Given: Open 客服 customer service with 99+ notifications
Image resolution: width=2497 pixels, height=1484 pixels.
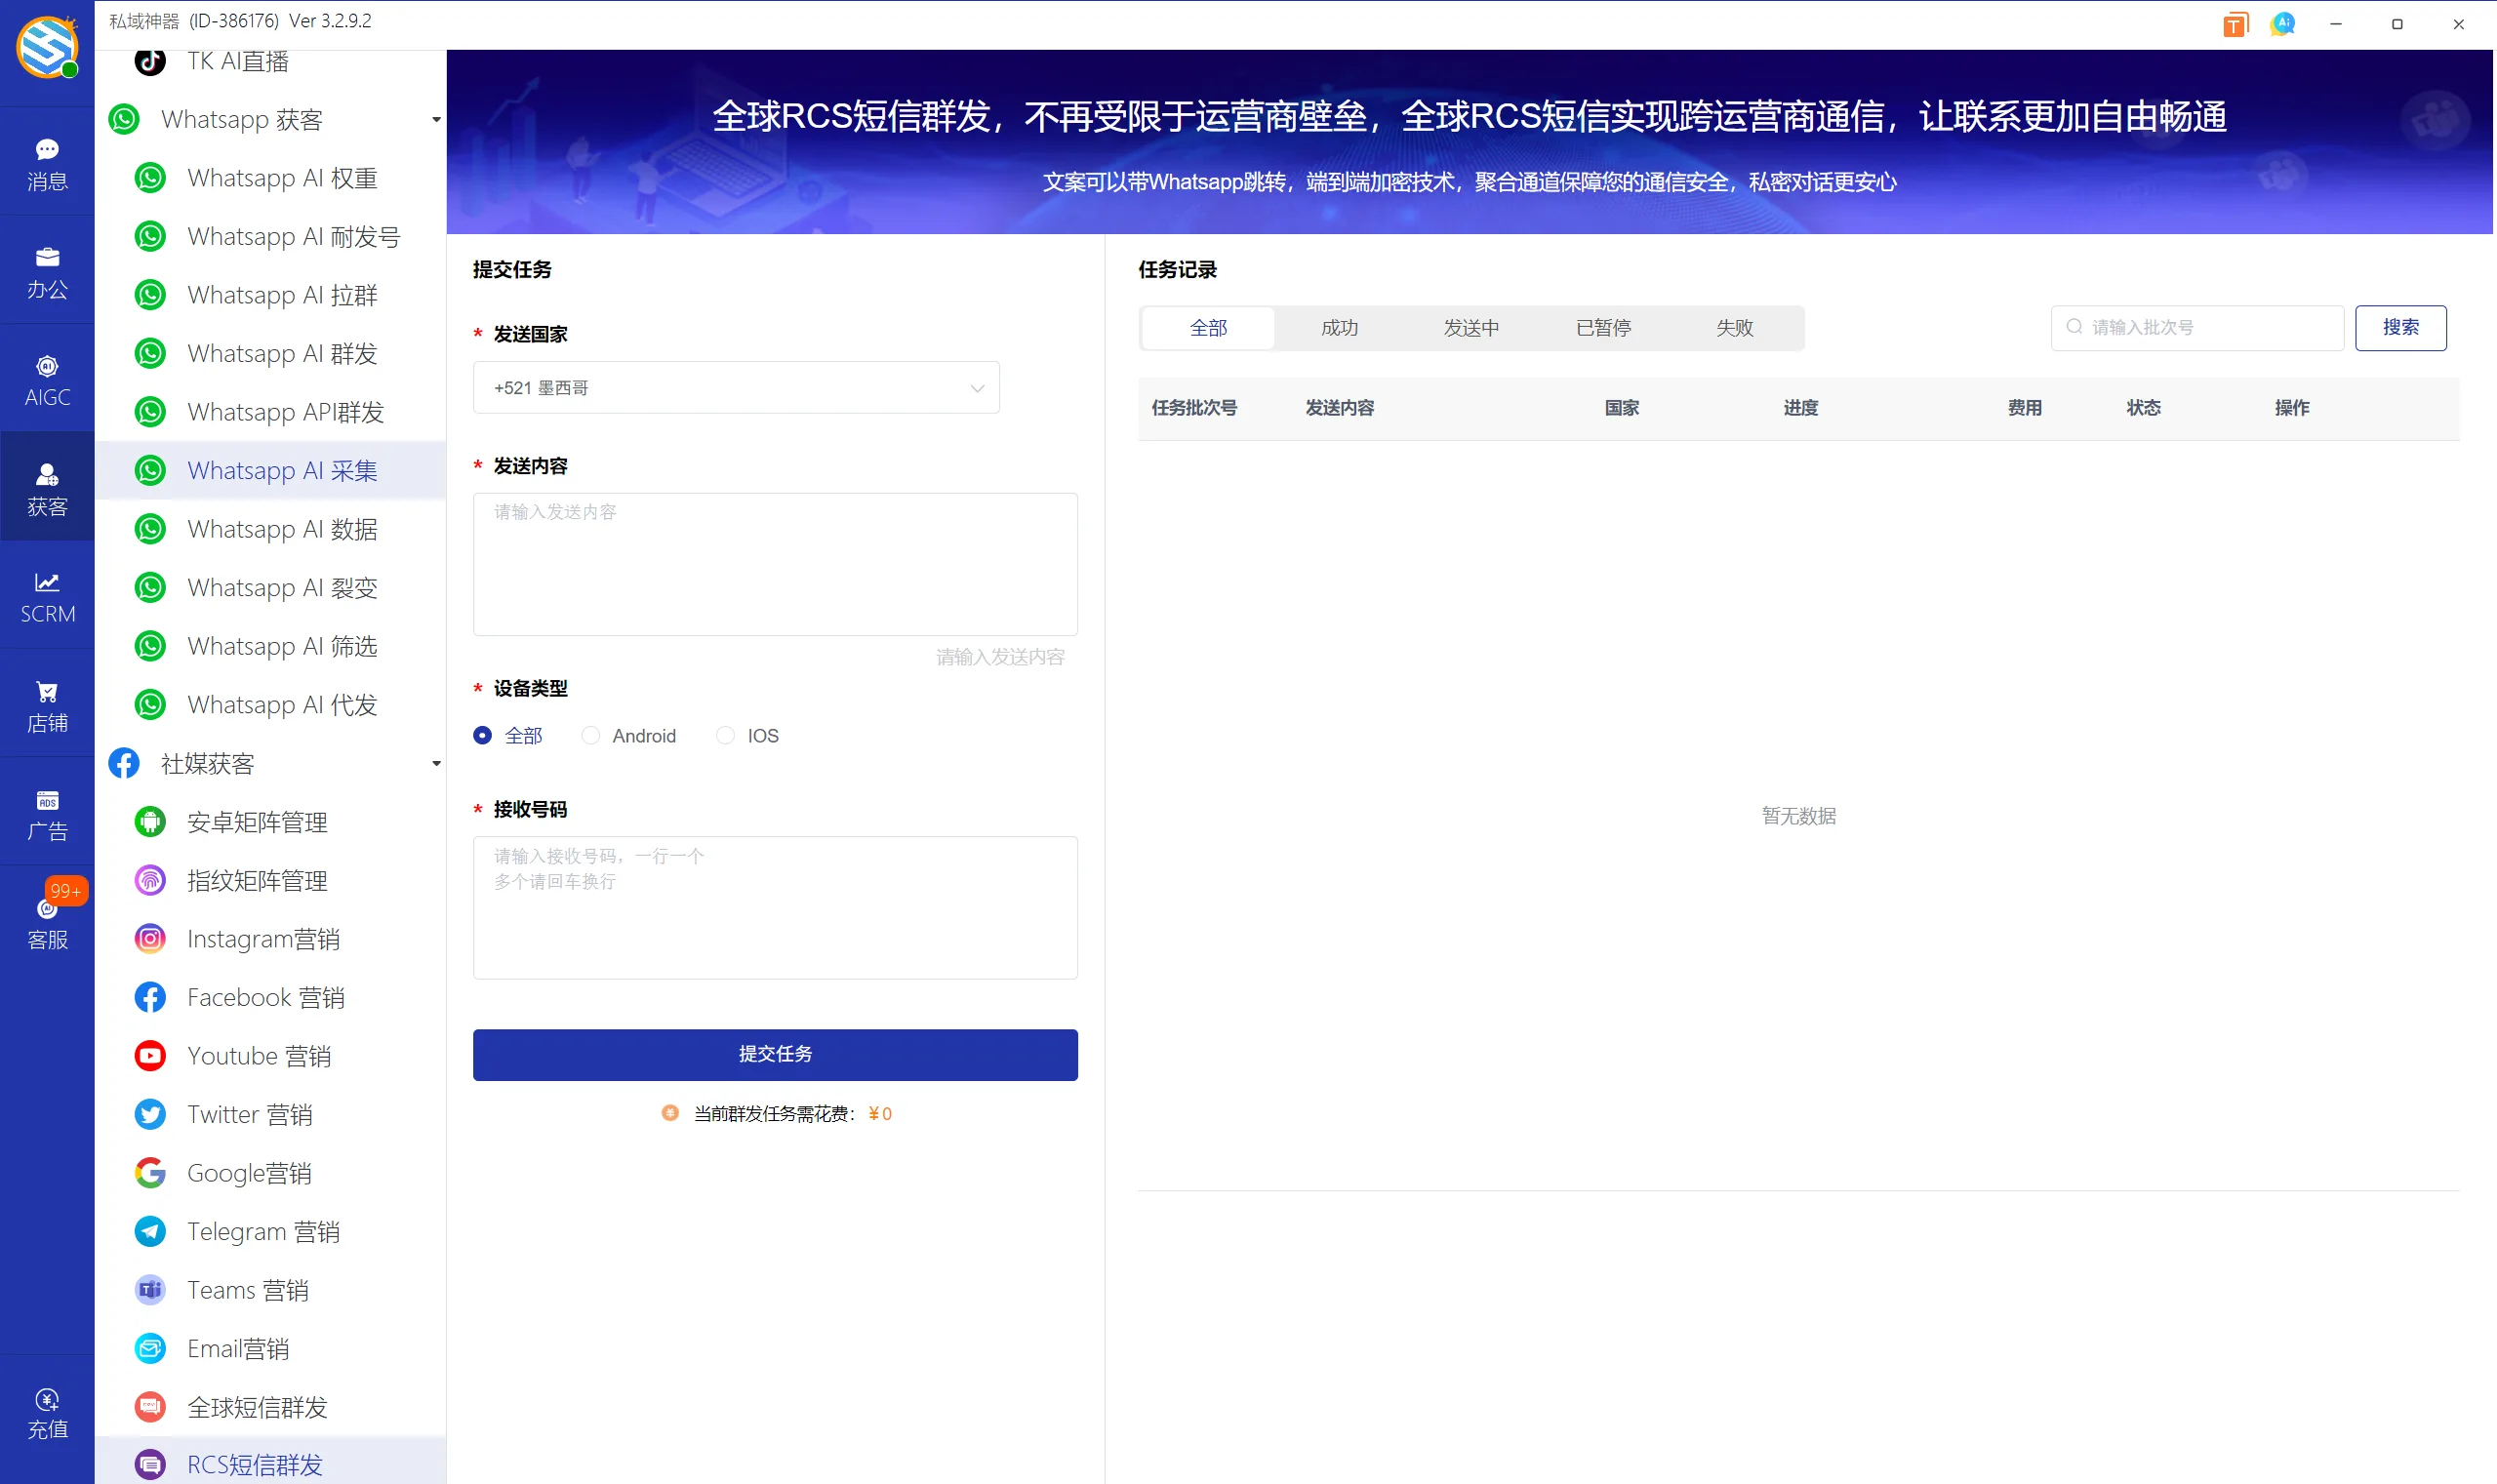Looking at the screenshot, I should click(47, 920).
